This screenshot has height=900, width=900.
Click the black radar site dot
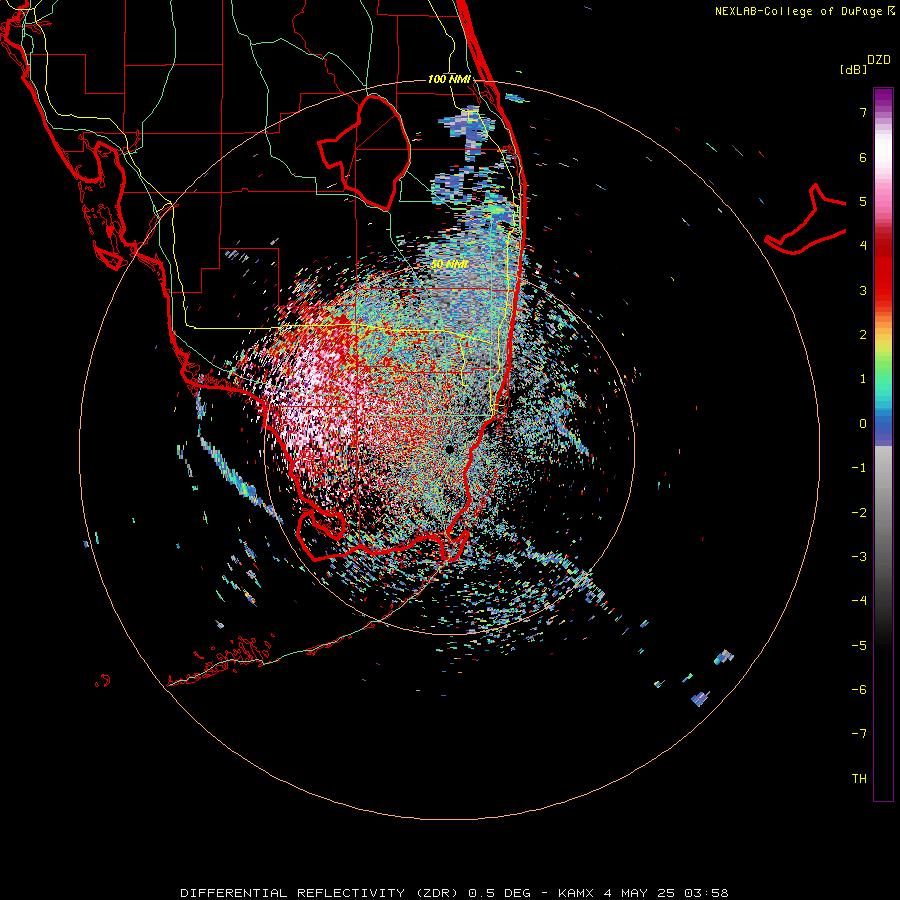(x=449, y=449)
